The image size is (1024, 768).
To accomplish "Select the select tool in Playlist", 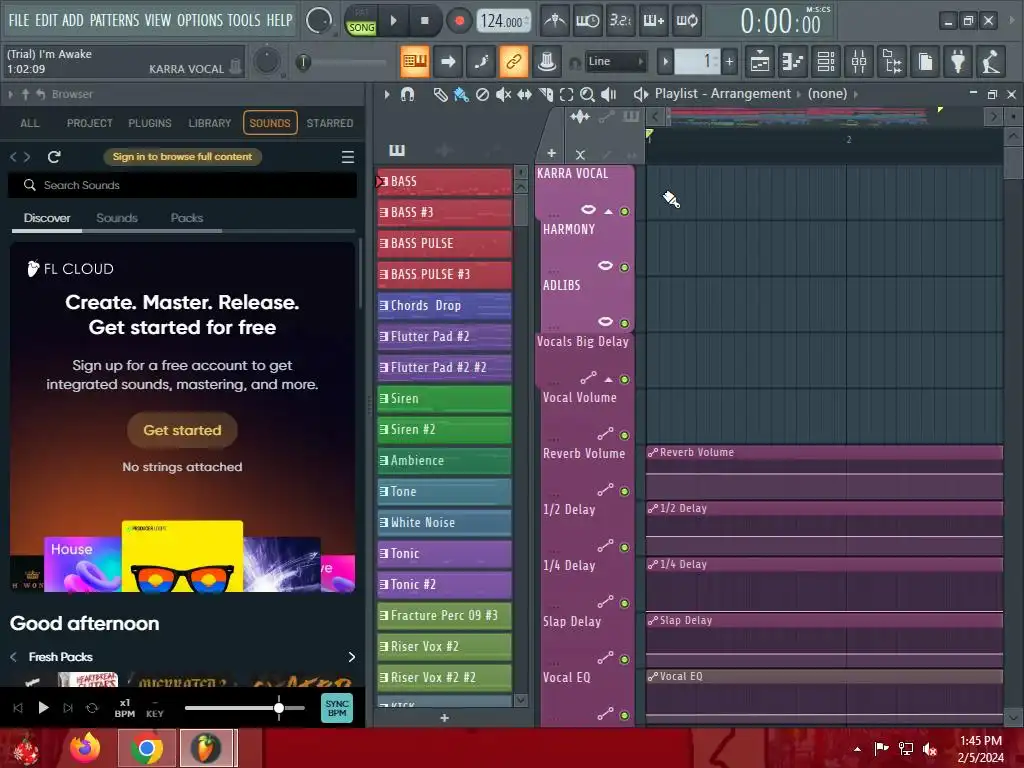I will pyautogui.click(x=566, y=95).
